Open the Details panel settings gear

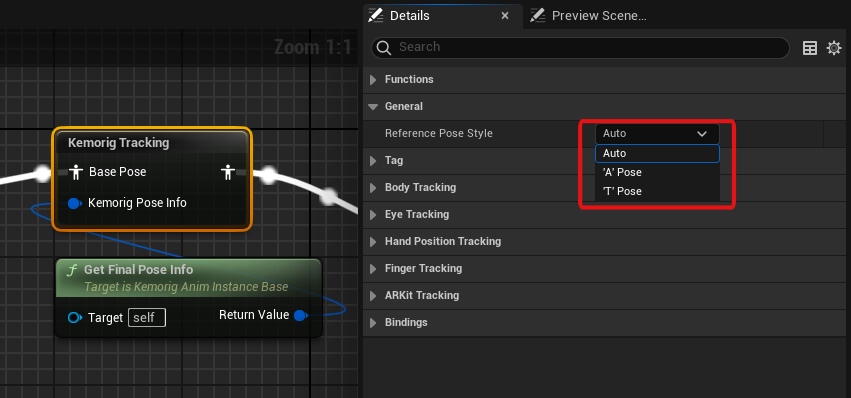pos(834,48)
